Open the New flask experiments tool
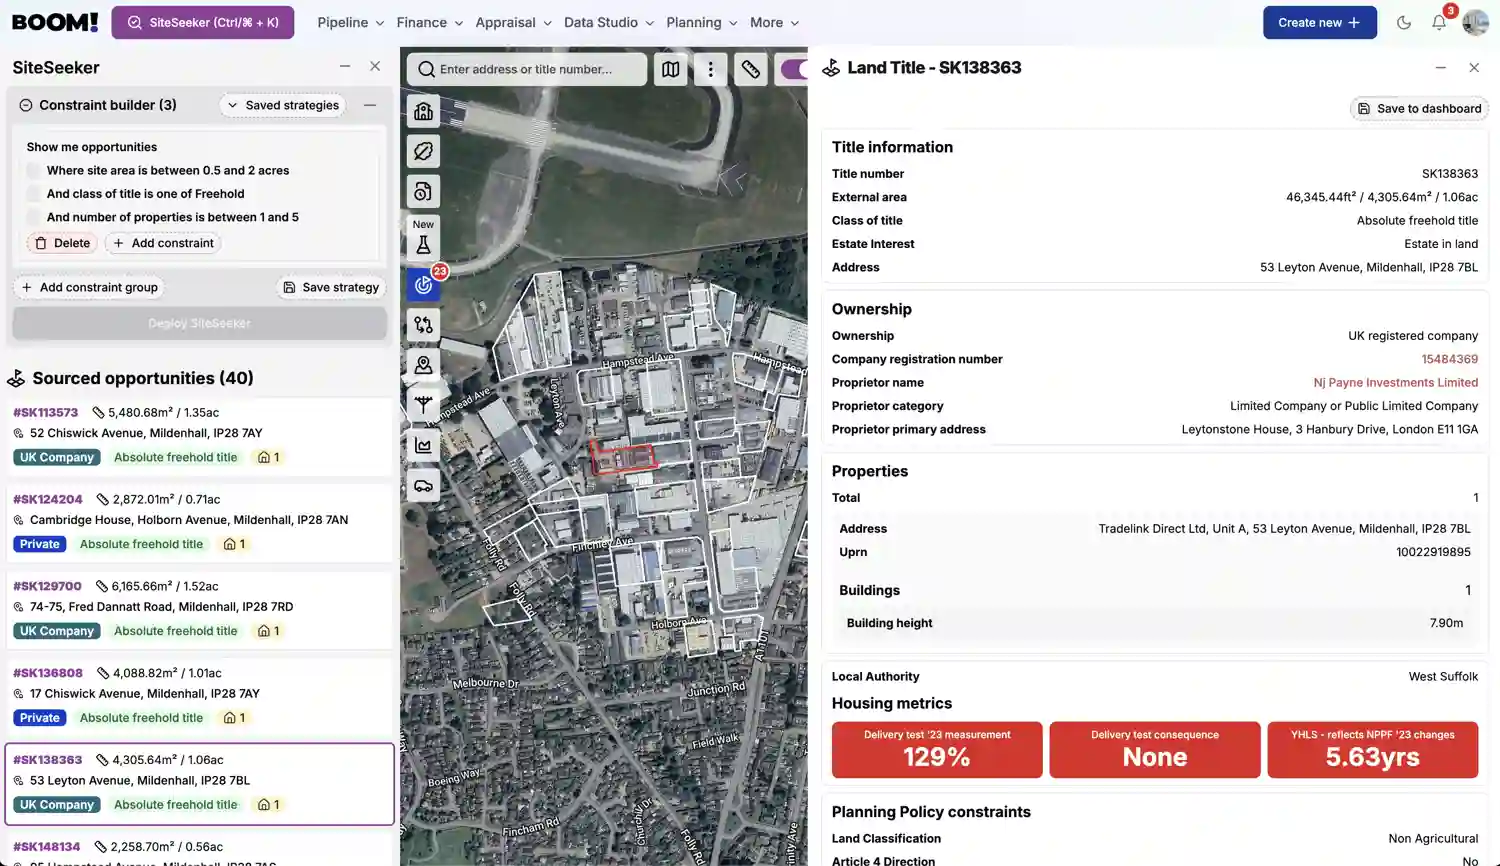Screen dimensions: 1500x866 coord(424,238)
